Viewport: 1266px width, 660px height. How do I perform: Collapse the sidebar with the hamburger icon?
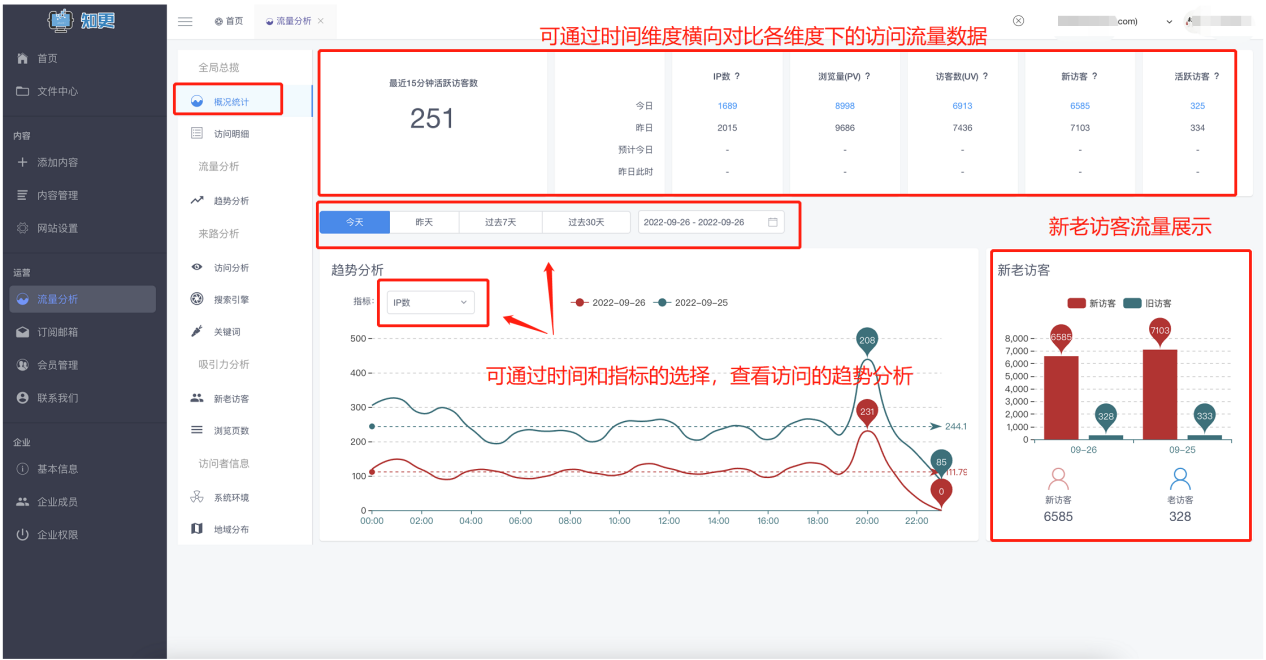tap(185, 21)
